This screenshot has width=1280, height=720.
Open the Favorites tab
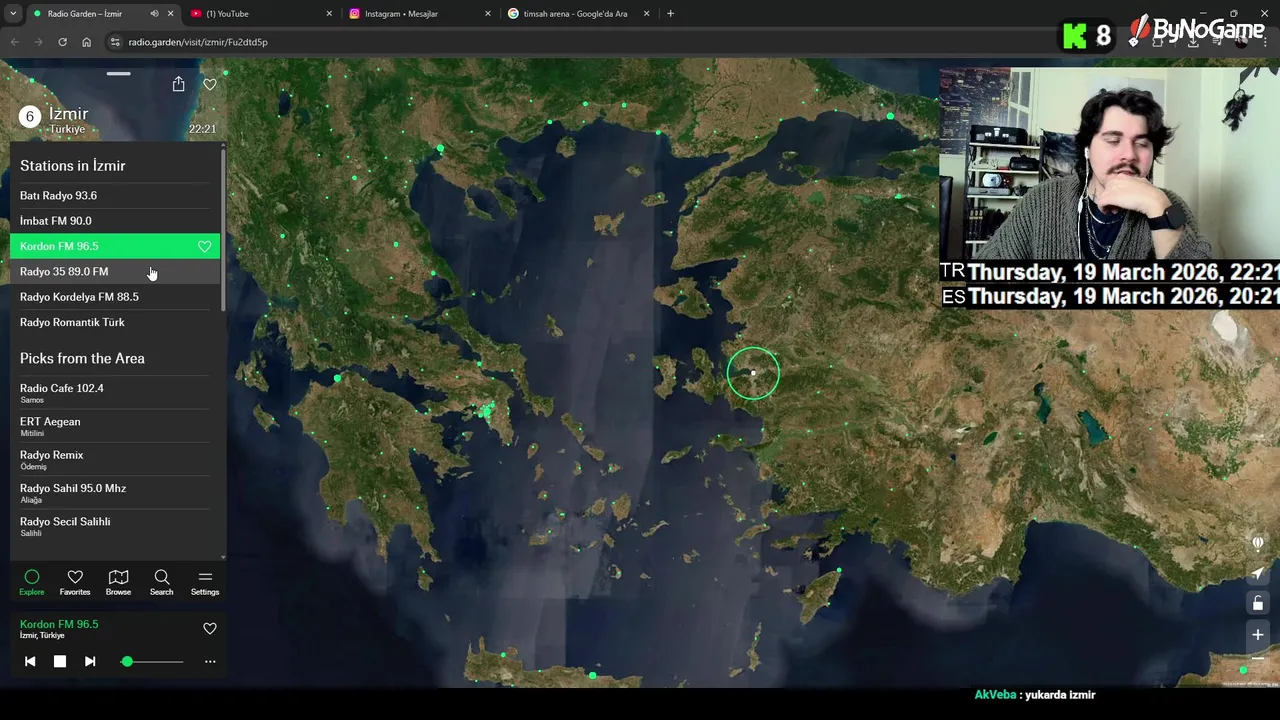[75, 582]
